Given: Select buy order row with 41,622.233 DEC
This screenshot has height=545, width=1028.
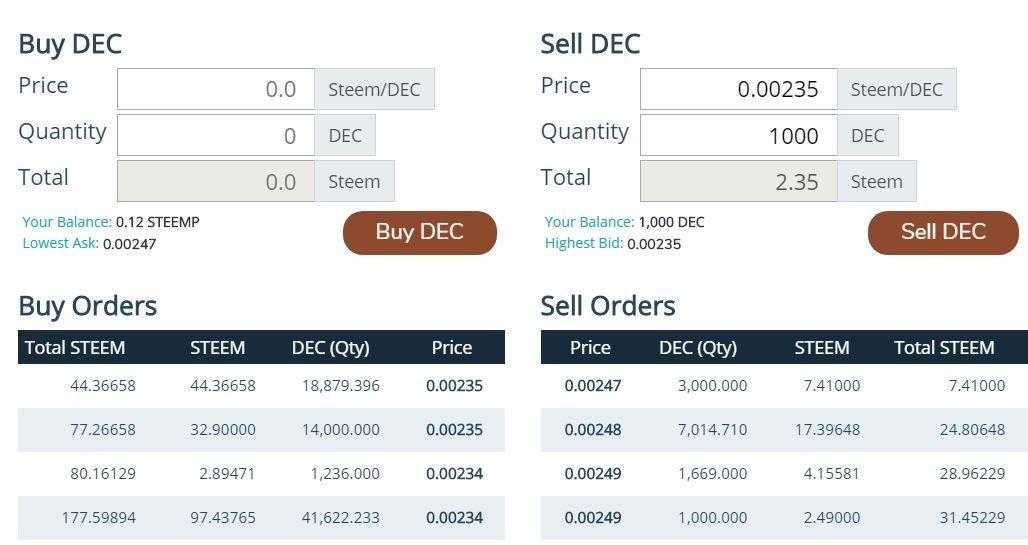Looking at the screenshot, I should pyautogui.click(x=261, y=517).
